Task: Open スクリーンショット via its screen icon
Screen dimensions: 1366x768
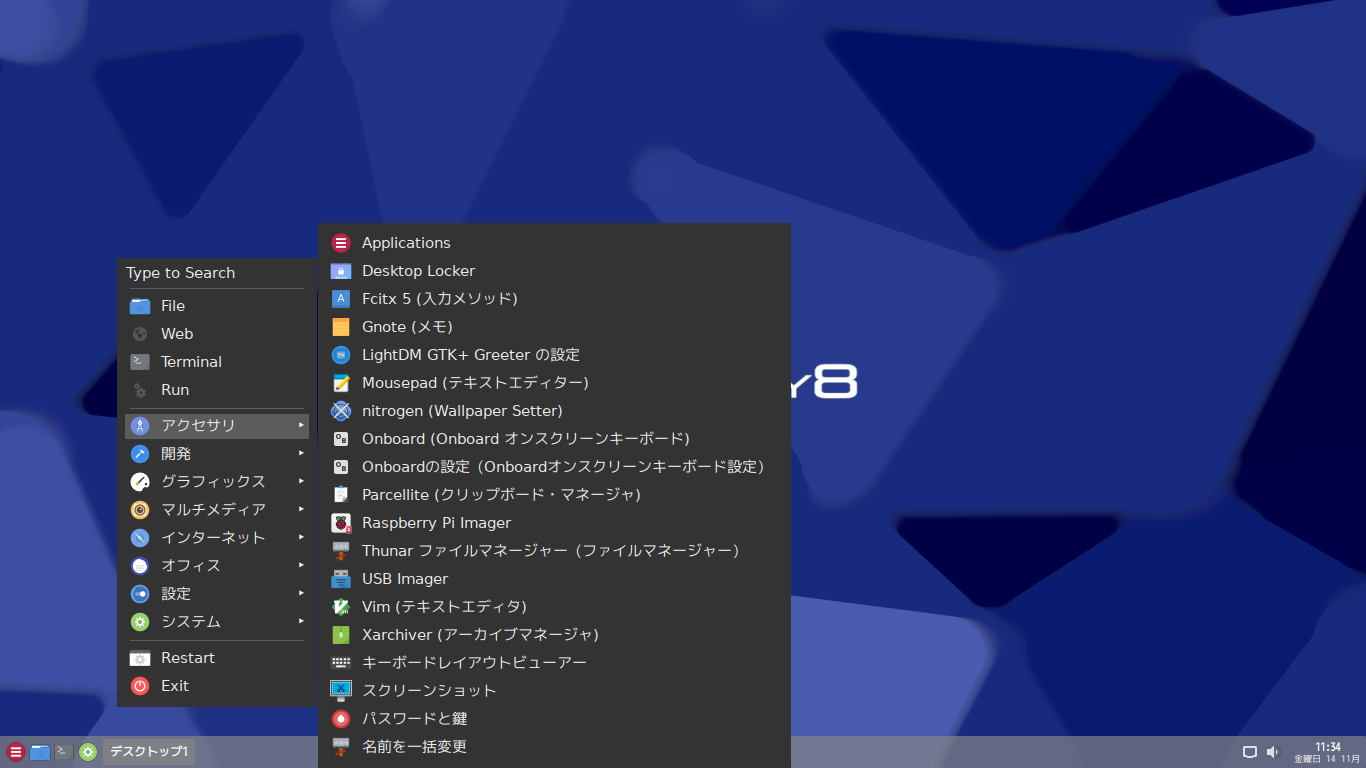Action: coord(341,691)
